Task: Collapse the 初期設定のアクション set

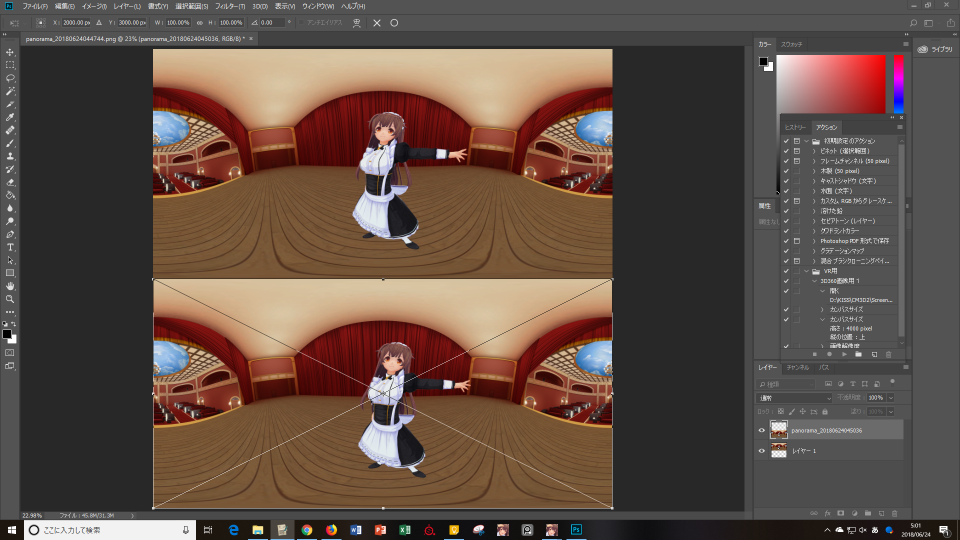Action: click(x=806, y=141)
